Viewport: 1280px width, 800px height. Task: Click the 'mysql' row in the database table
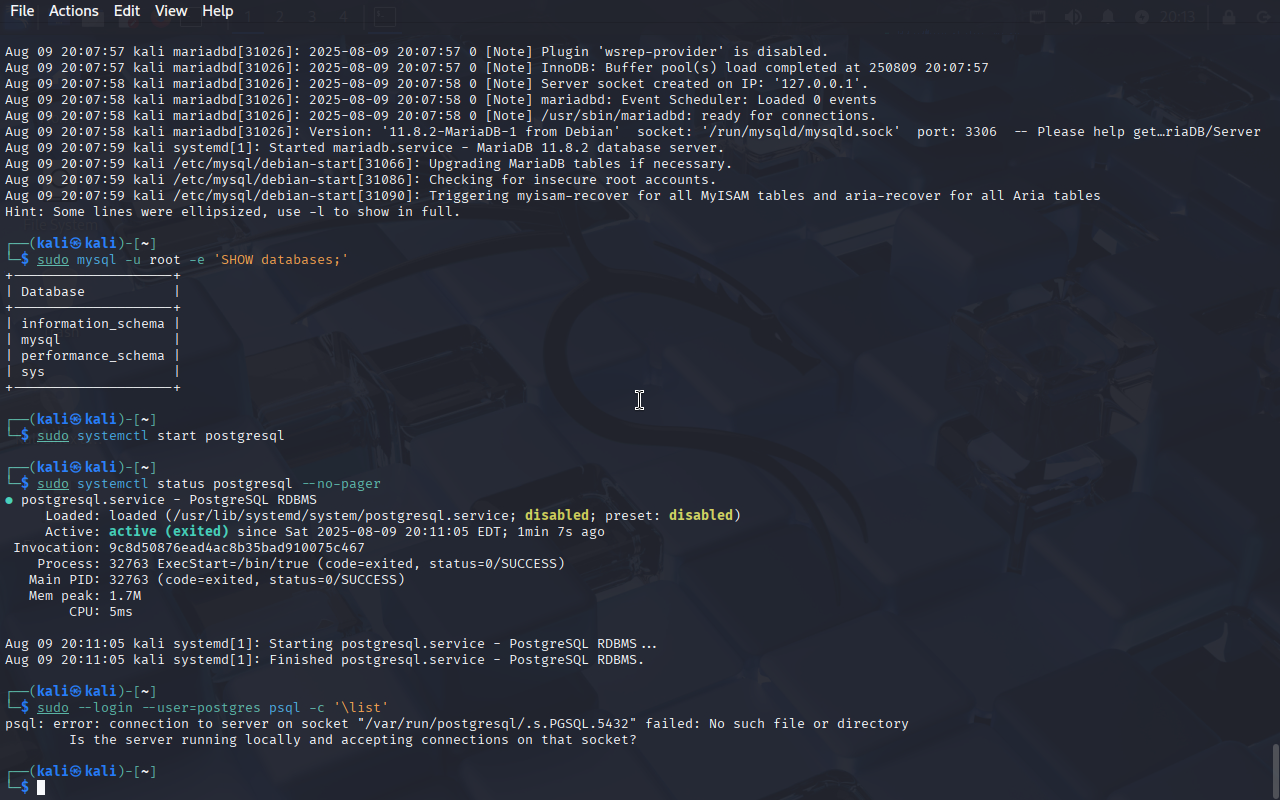coord(93,340)
